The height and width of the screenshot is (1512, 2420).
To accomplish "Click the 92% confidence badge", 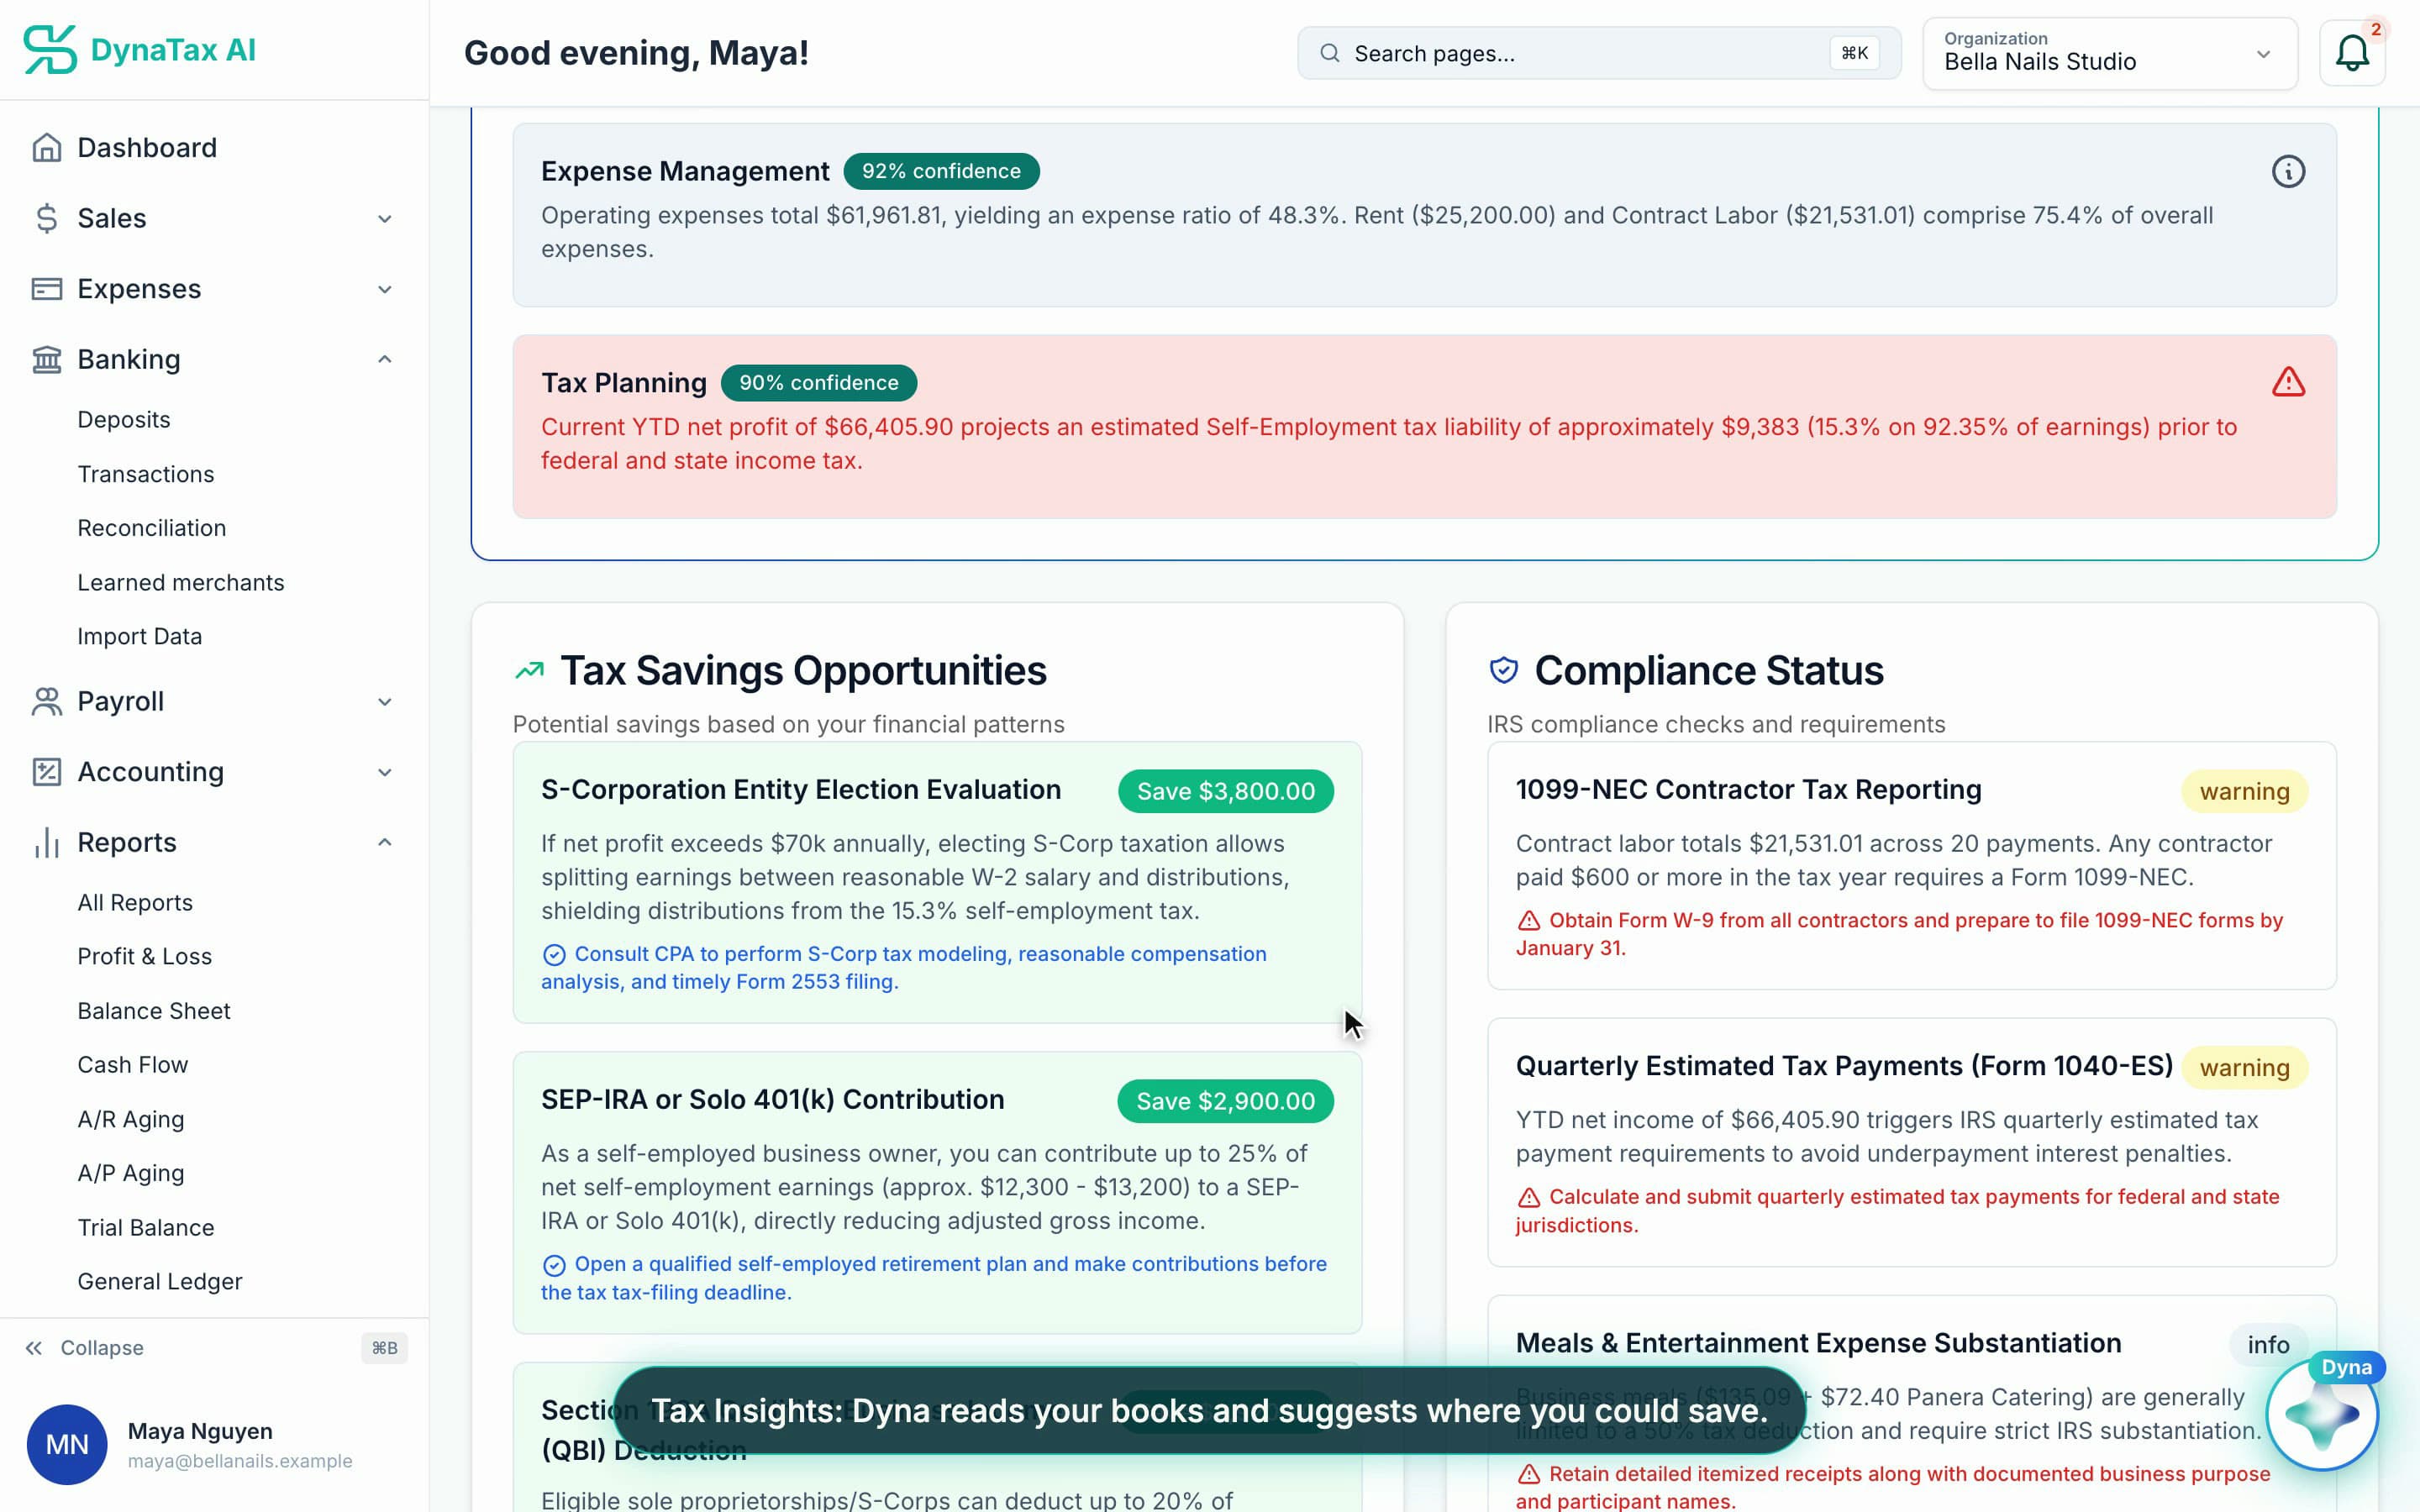I will pos(941,171).
